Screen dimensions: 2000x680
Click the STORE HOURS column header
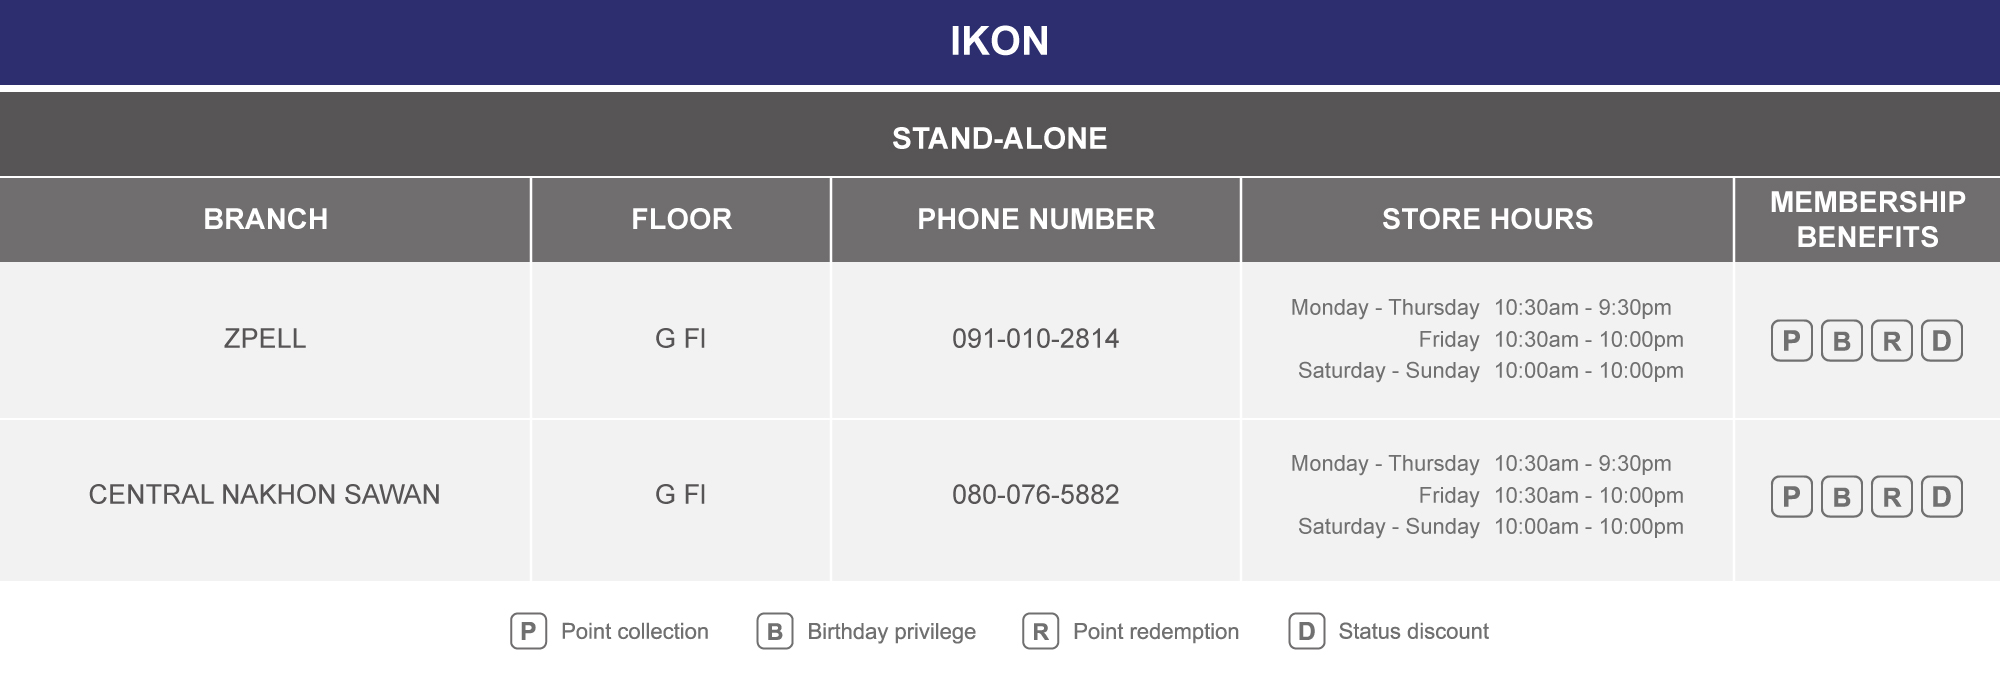click(x=1487, y=220)
